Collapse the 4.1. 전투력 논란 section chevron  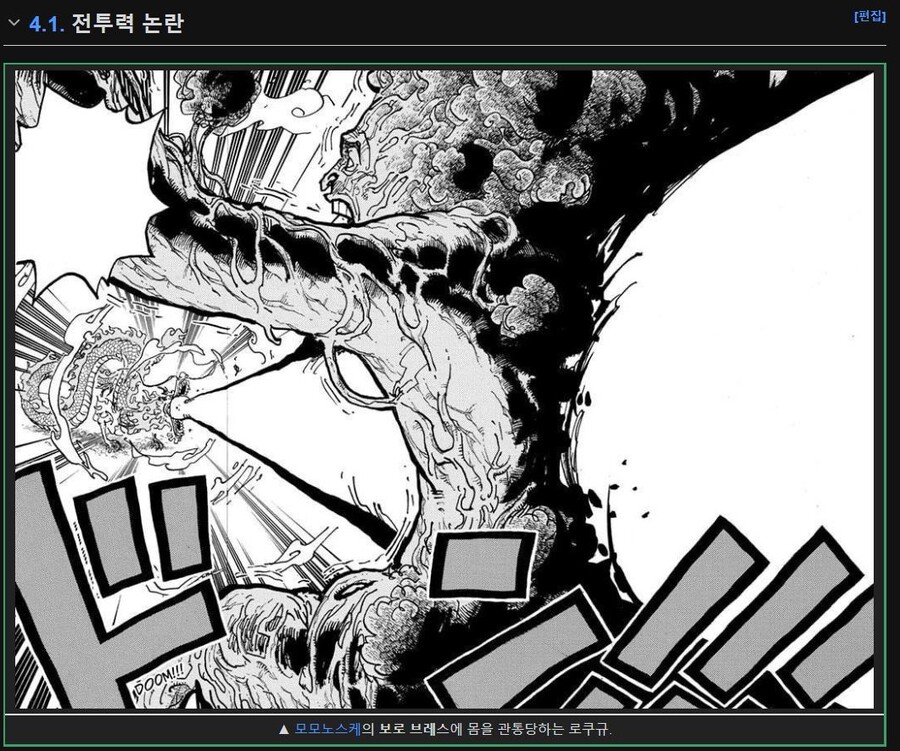tap(14, 23)
